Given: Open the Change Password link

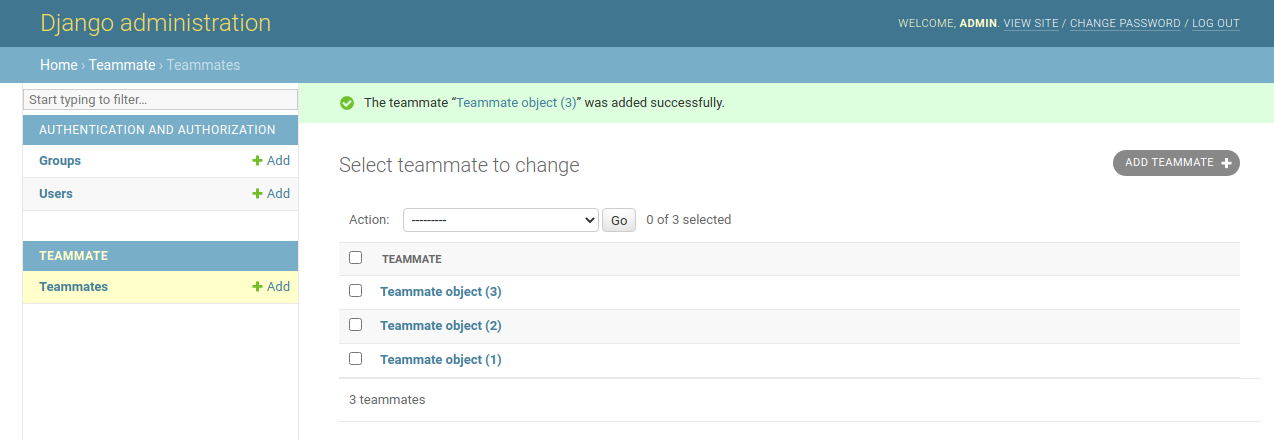Looking at the screenshot, I should tap(1125, 23).
